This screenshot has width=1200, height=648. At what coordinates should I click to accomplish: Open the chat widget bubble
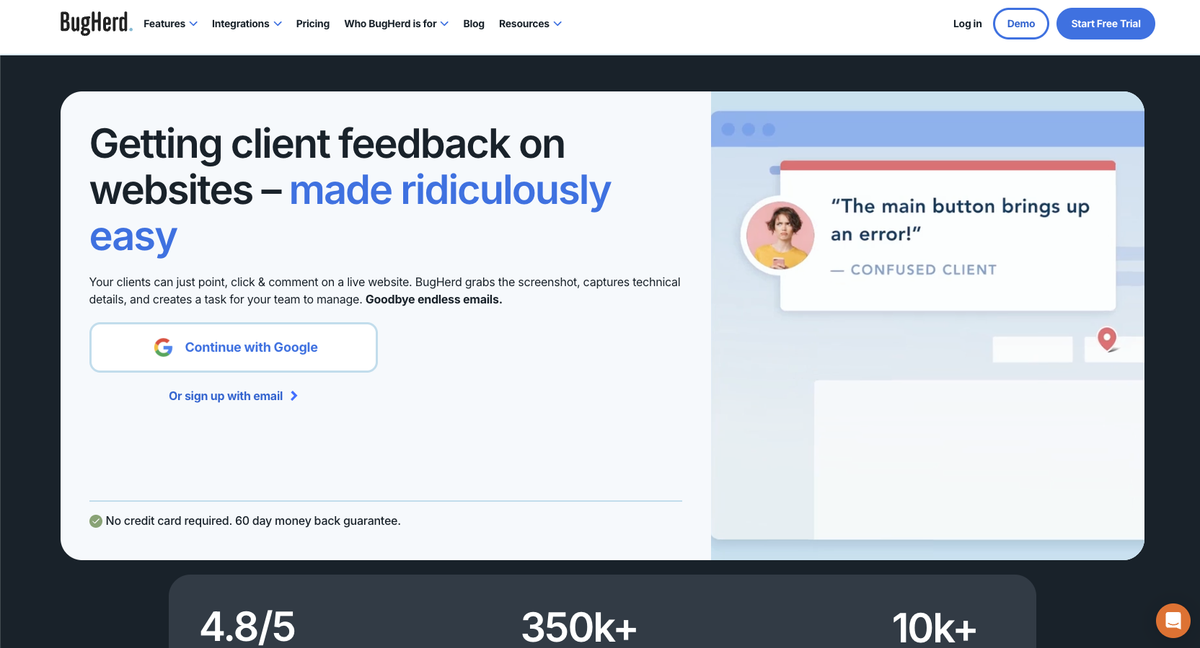click(x=1173, y=621)
